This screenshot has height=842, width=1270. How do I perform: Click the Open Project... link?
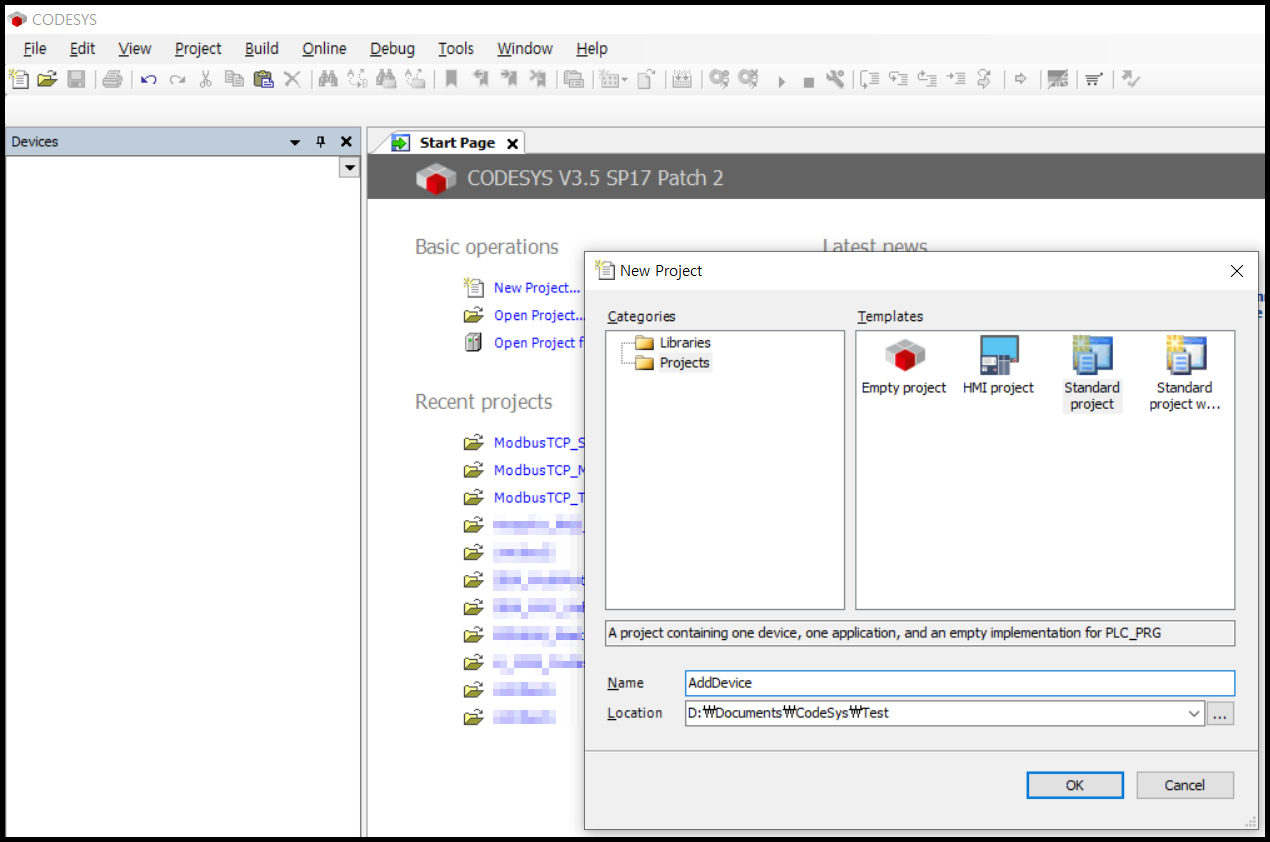539,315
